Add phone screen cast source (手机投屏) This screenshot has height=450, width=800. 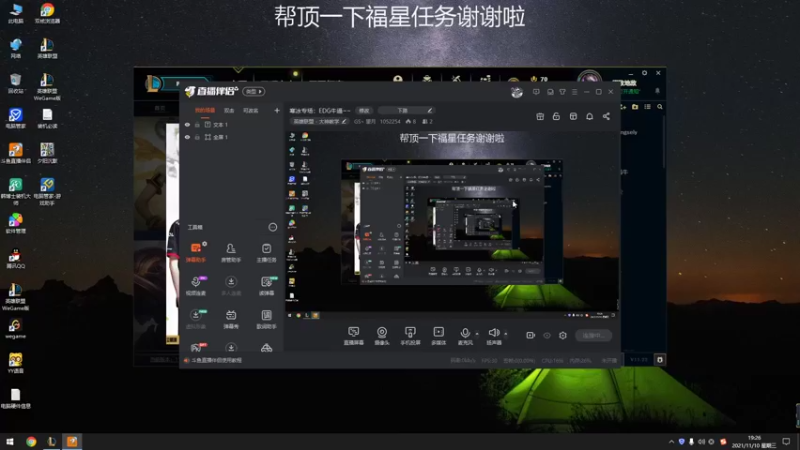pyautogui.click(x=410, y=336)
